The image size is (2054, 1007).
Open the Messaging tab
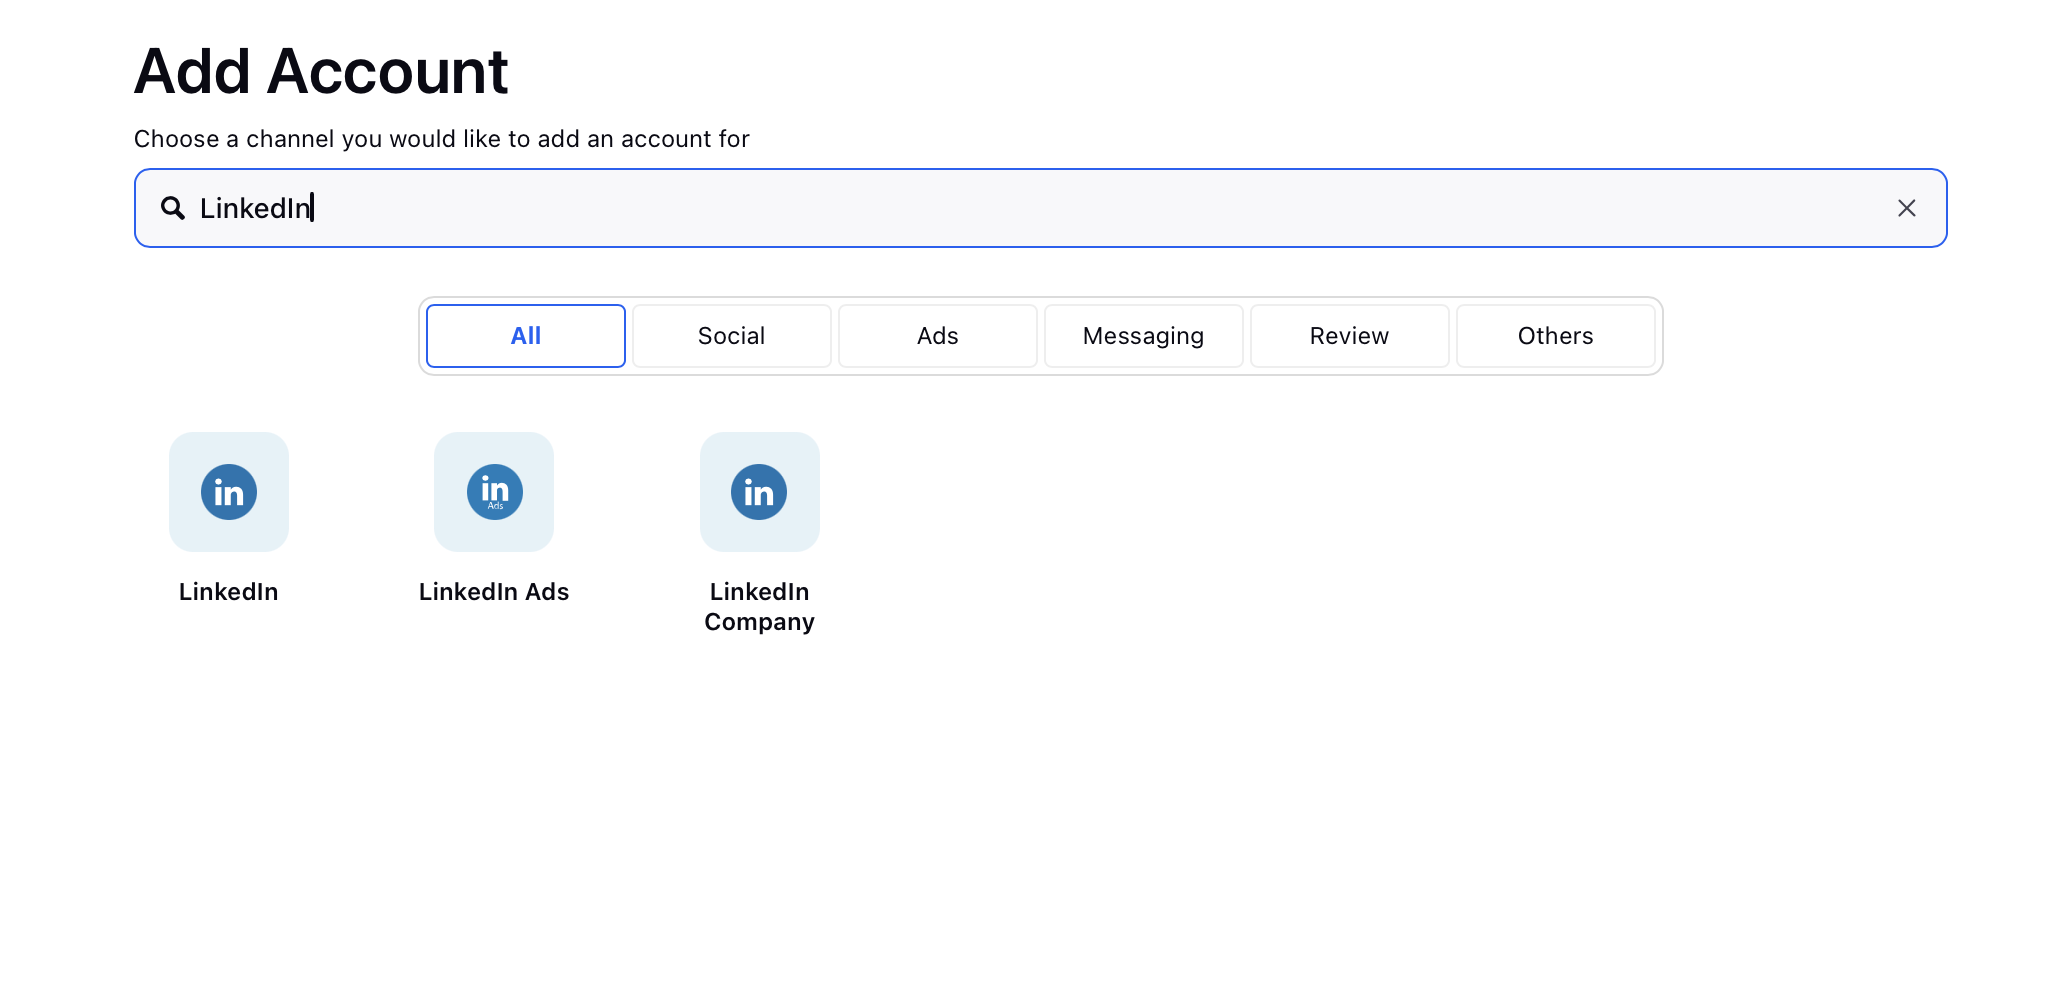point(1144,336)
